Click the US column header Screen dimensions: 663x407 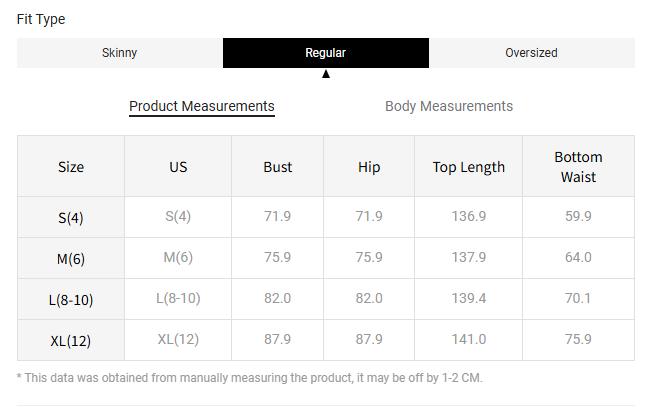click(x=178, y=167)
